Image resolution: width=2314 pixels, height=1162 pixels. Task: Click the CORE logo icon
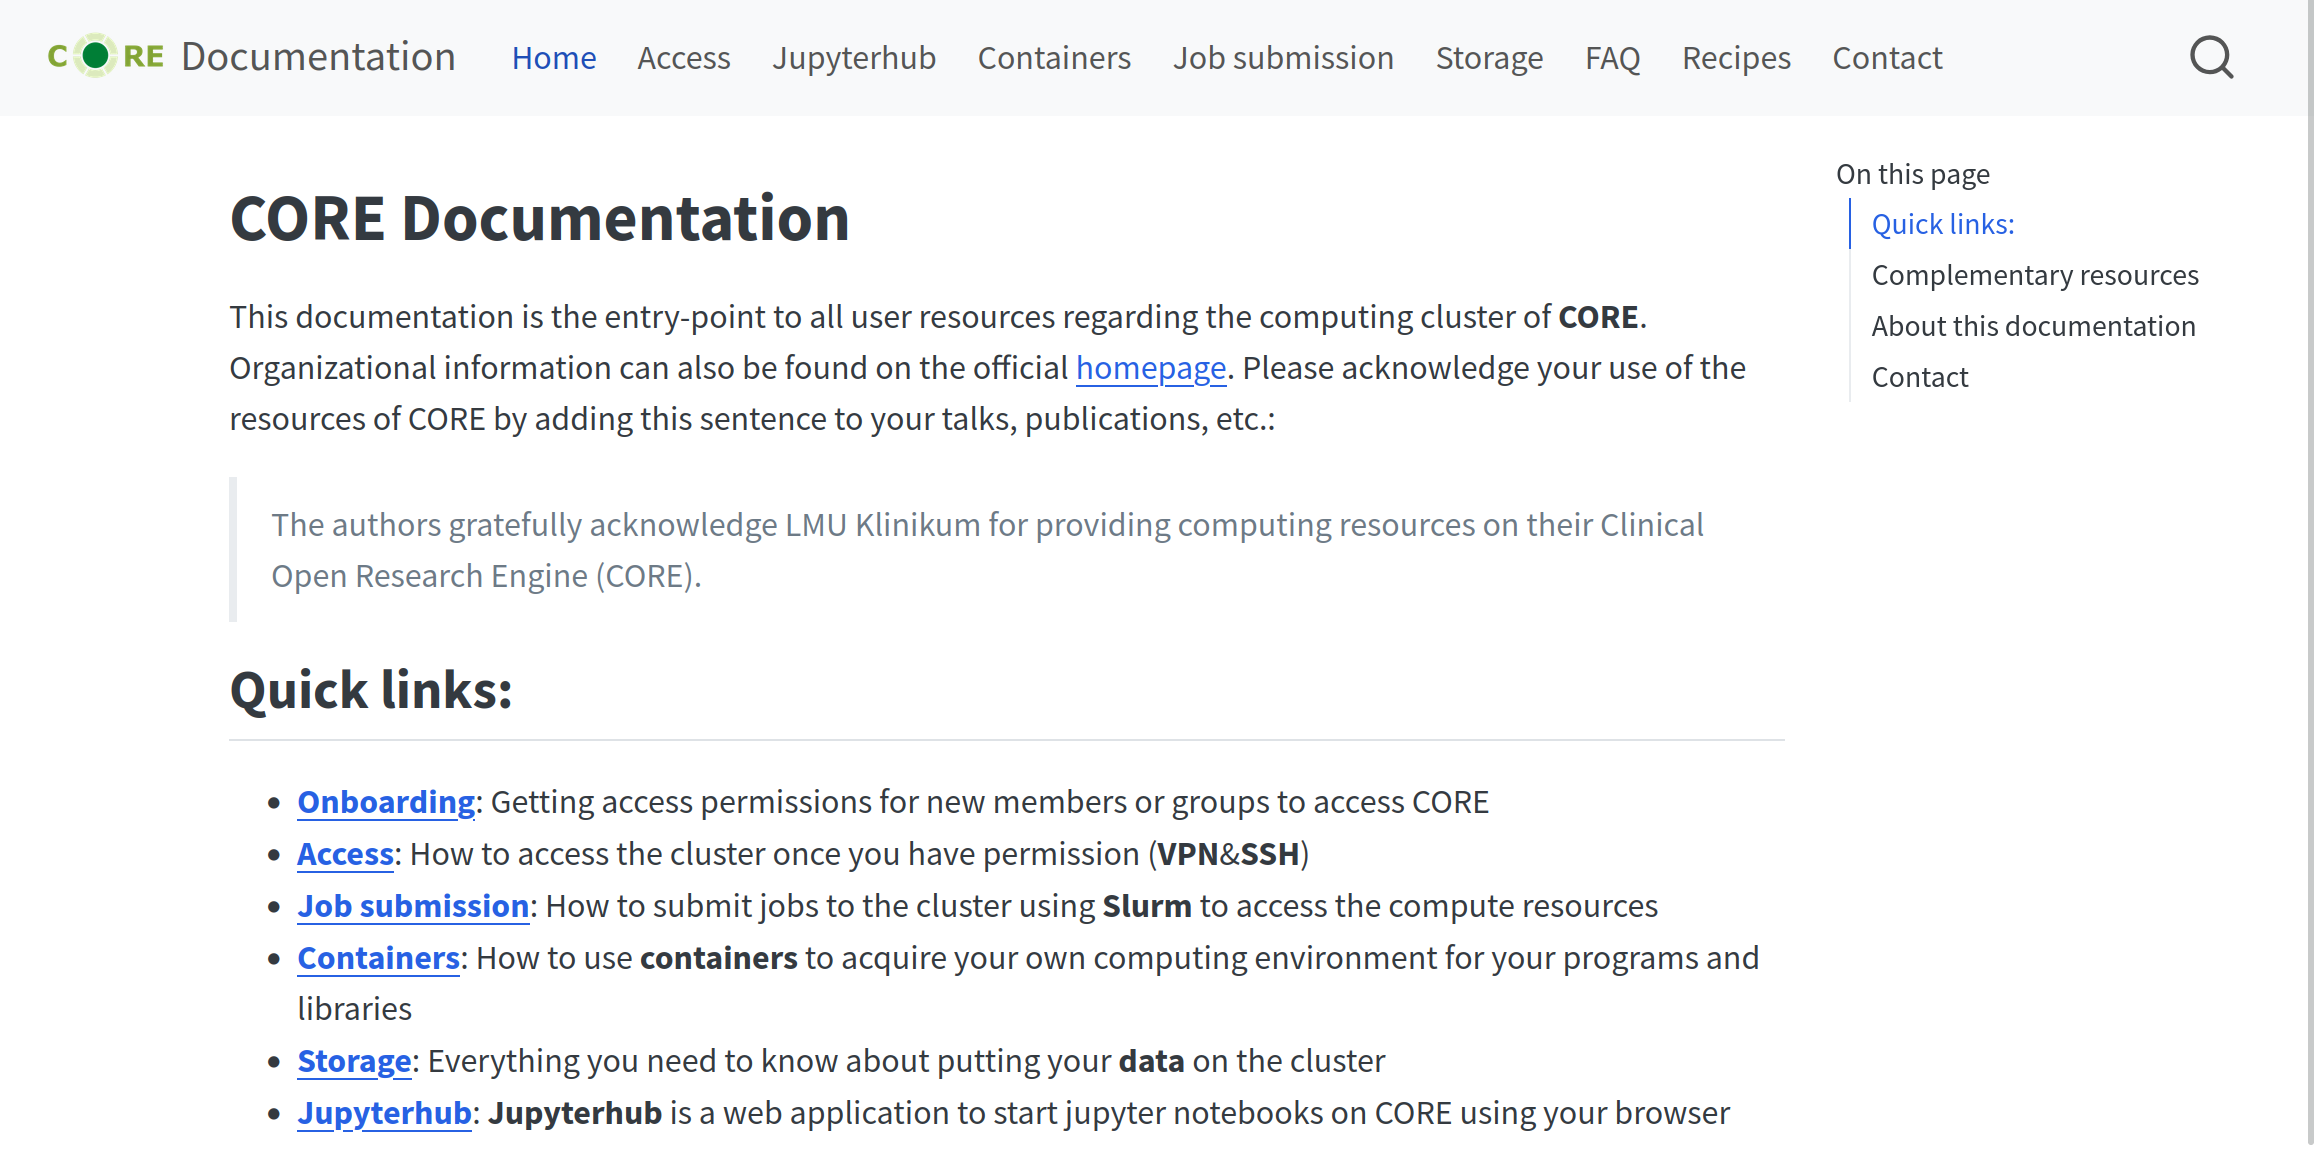click(x=106, y=57)
